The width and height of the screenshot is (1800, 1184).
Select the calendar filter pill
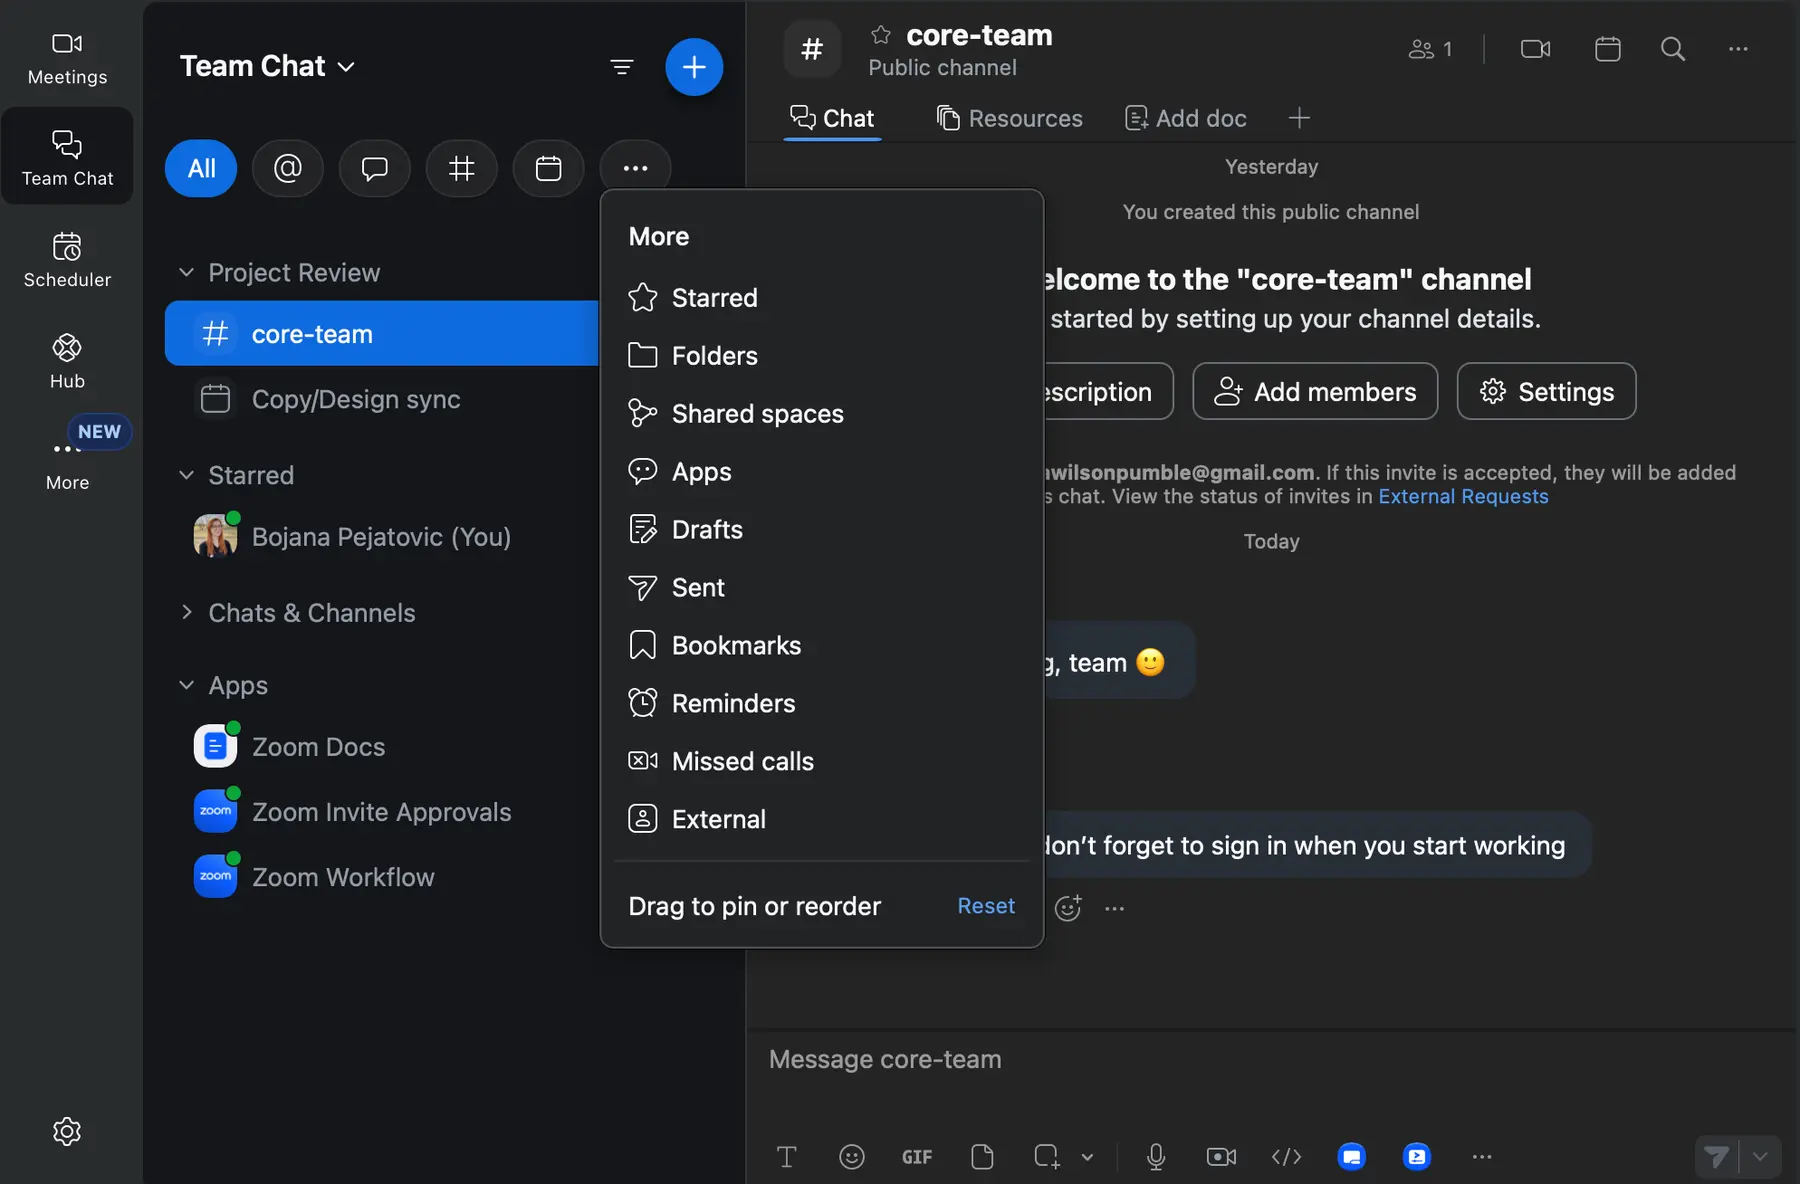tap(549, 168)
